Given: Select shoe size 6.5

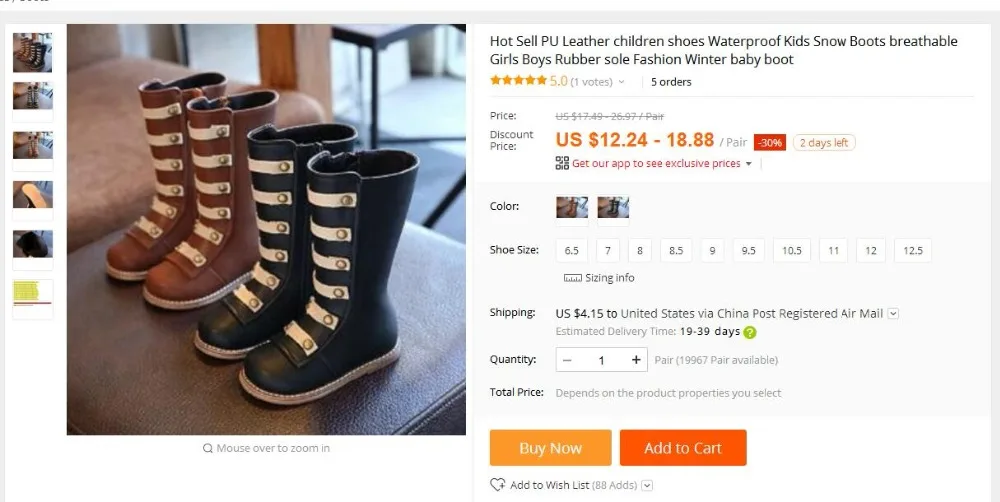Looking at the screenshot, I should [x=571, y=251].
